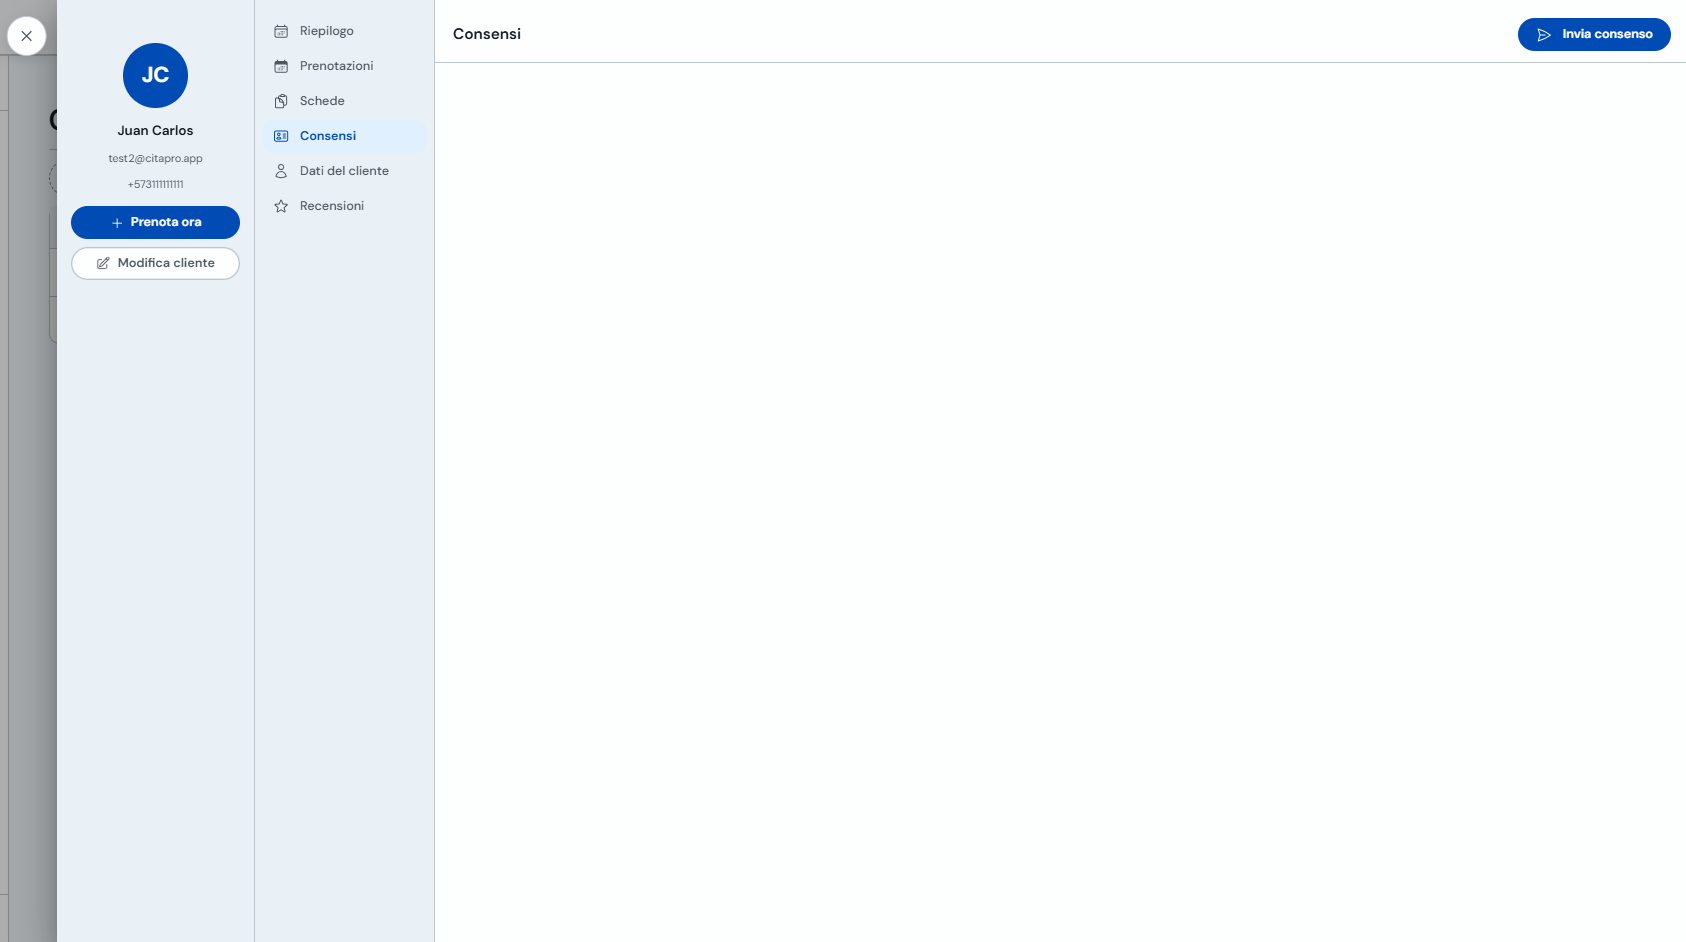Open the Recensioni section
Image resolution: width=1686 pixels, height=942 pixels.
(x=344, y=206)
